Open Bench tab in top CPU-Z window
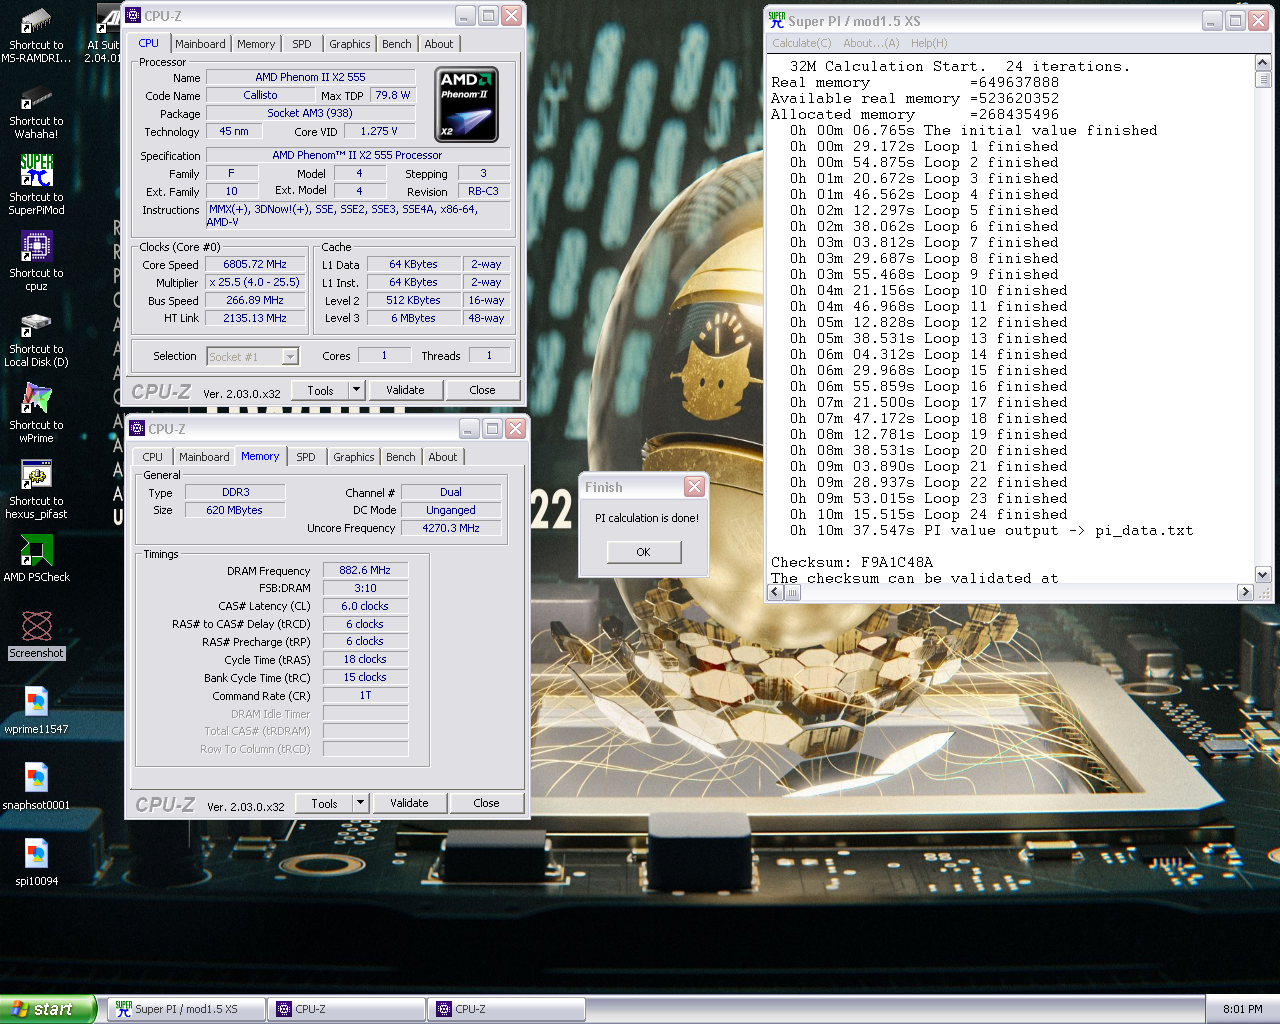Image resolution: width=1280 pixels, height=1024 pixels. tap(397, 44)
